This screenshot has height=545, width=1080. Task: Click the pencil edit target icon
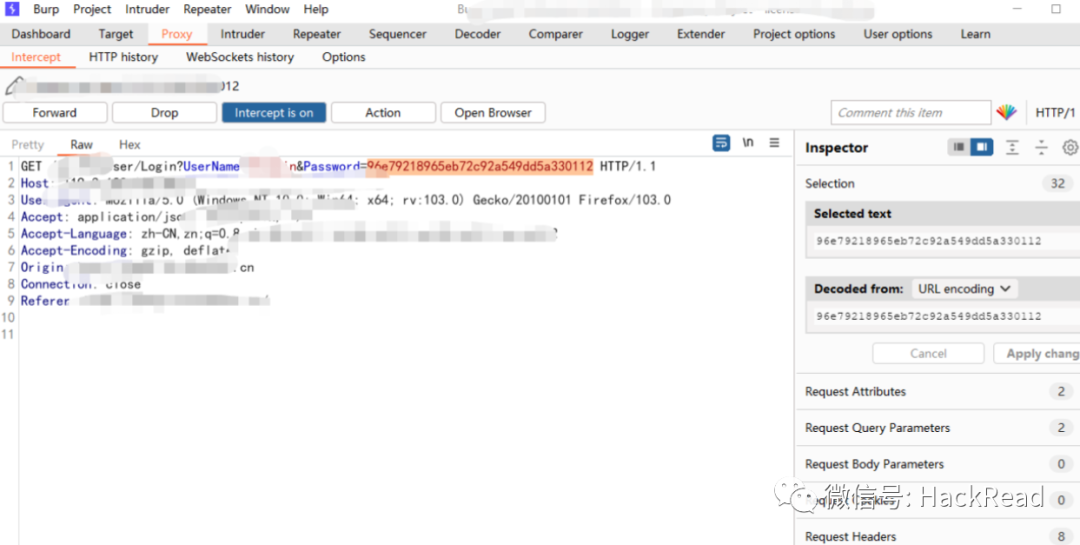pyautogui.click(x=14, y=86)
